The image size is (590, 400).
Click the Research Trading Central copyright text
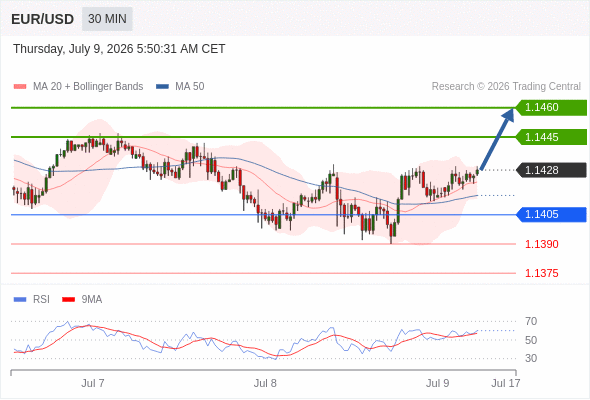coord(506,87)
